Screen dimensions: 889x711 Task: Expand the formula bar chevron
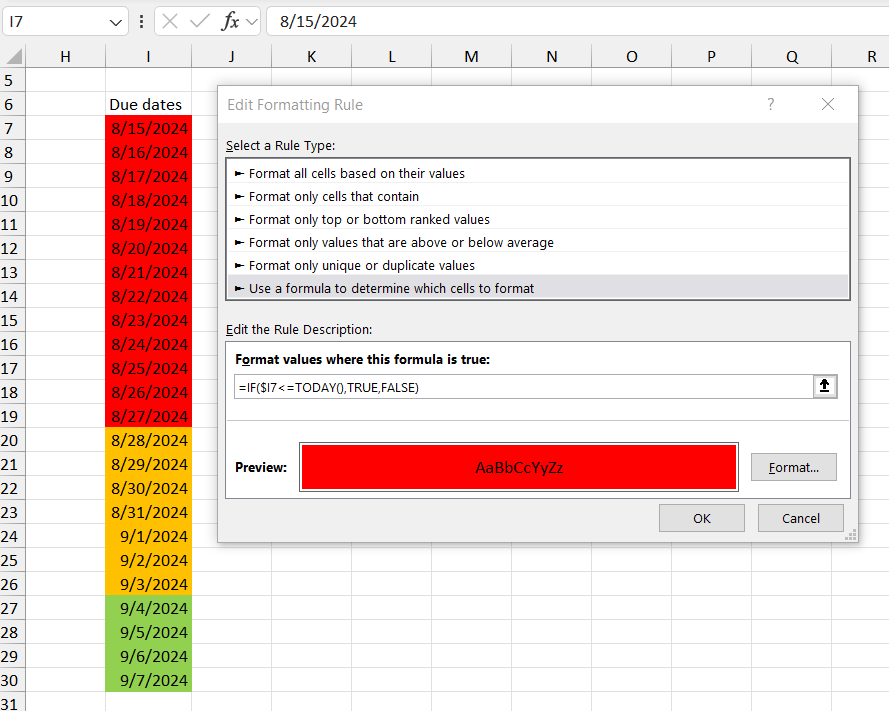252,22
